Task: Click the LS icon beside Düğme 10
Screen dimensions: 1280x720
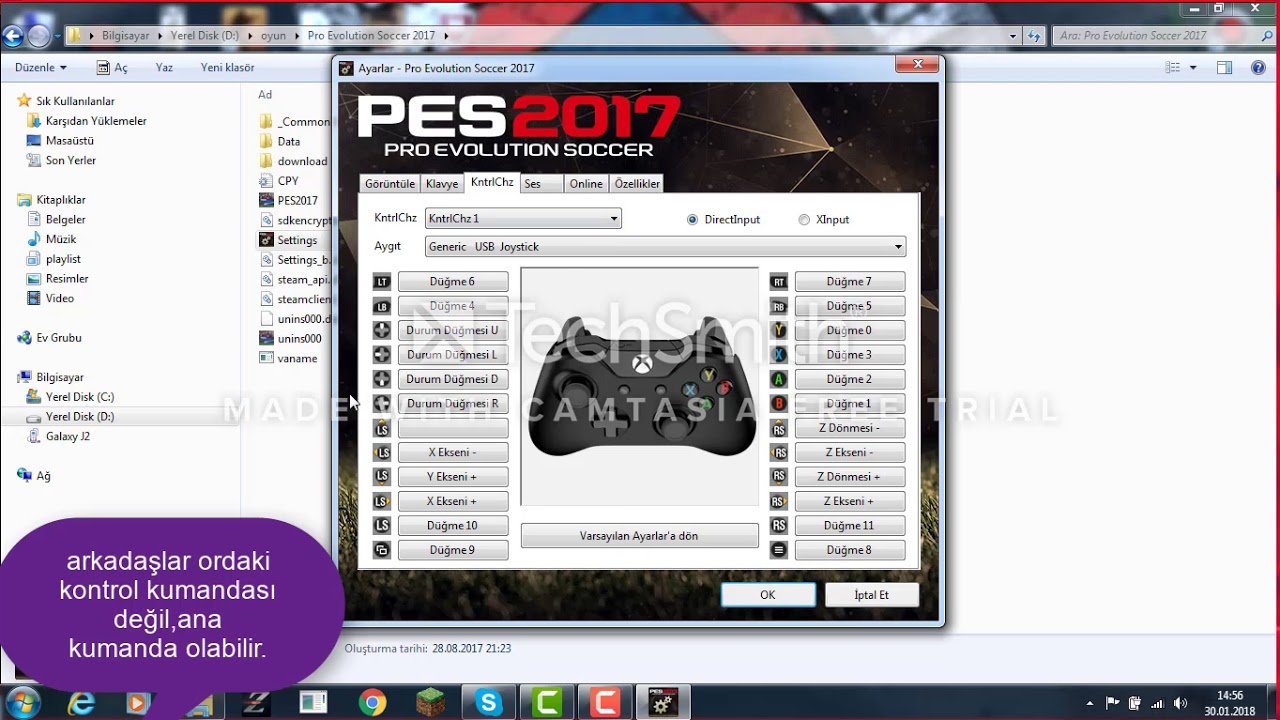Action: pos(382,525)
